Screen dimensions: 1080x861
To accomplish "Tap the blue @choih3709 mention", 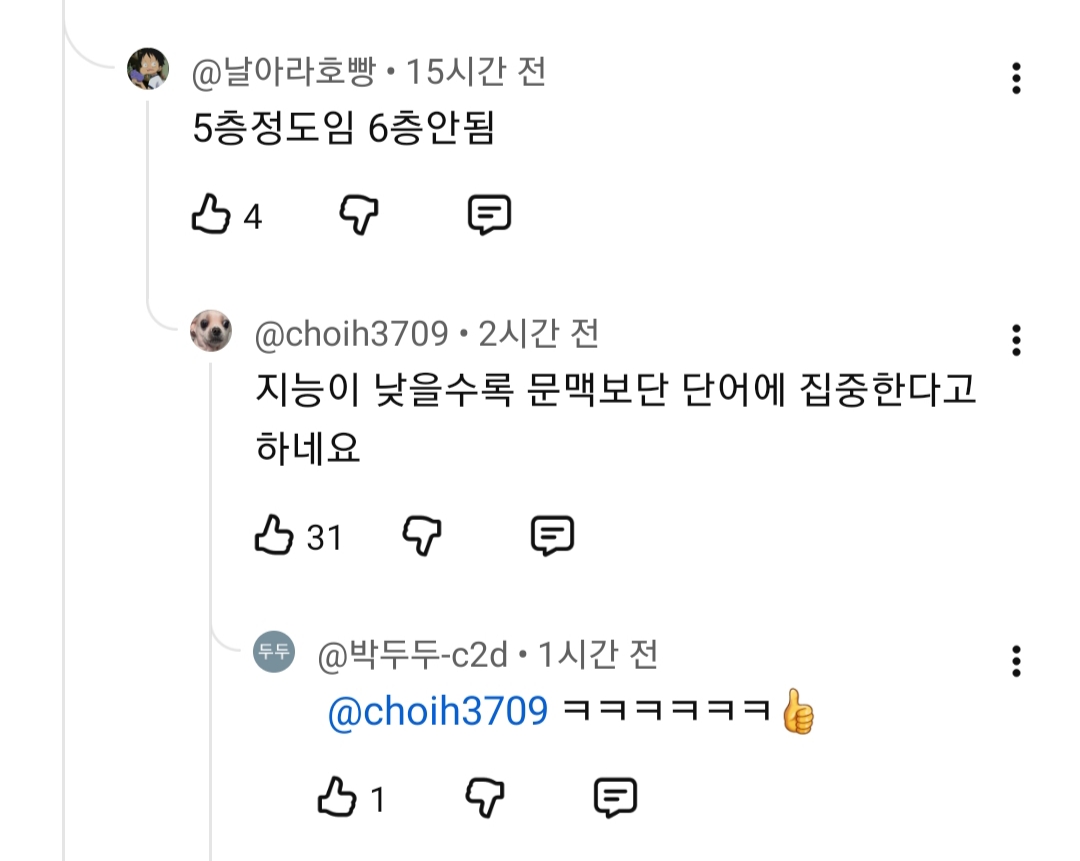I will (438, 712).
